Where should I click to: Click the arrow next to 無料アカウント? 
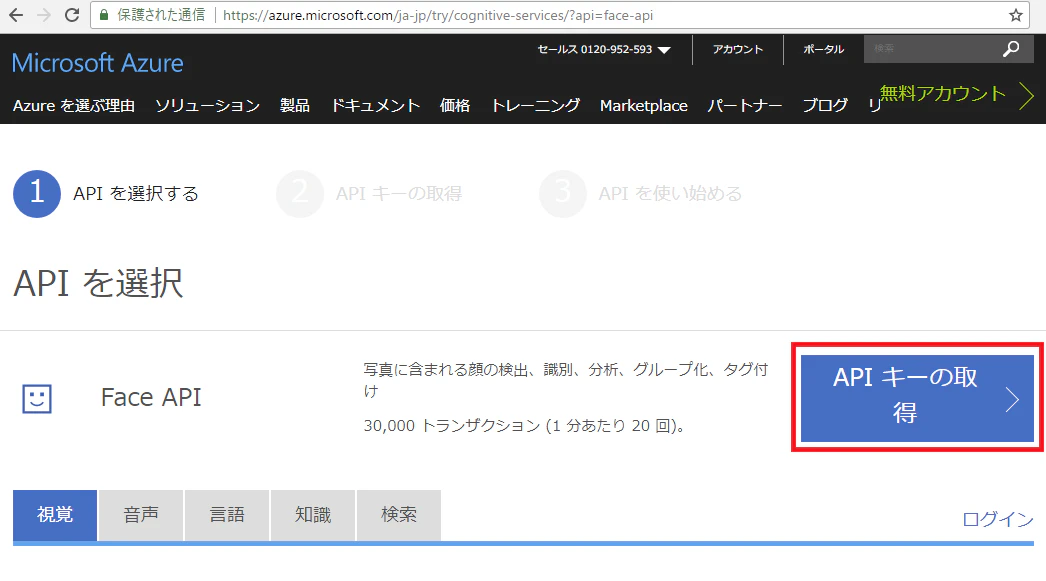(x=1027, y=96)
